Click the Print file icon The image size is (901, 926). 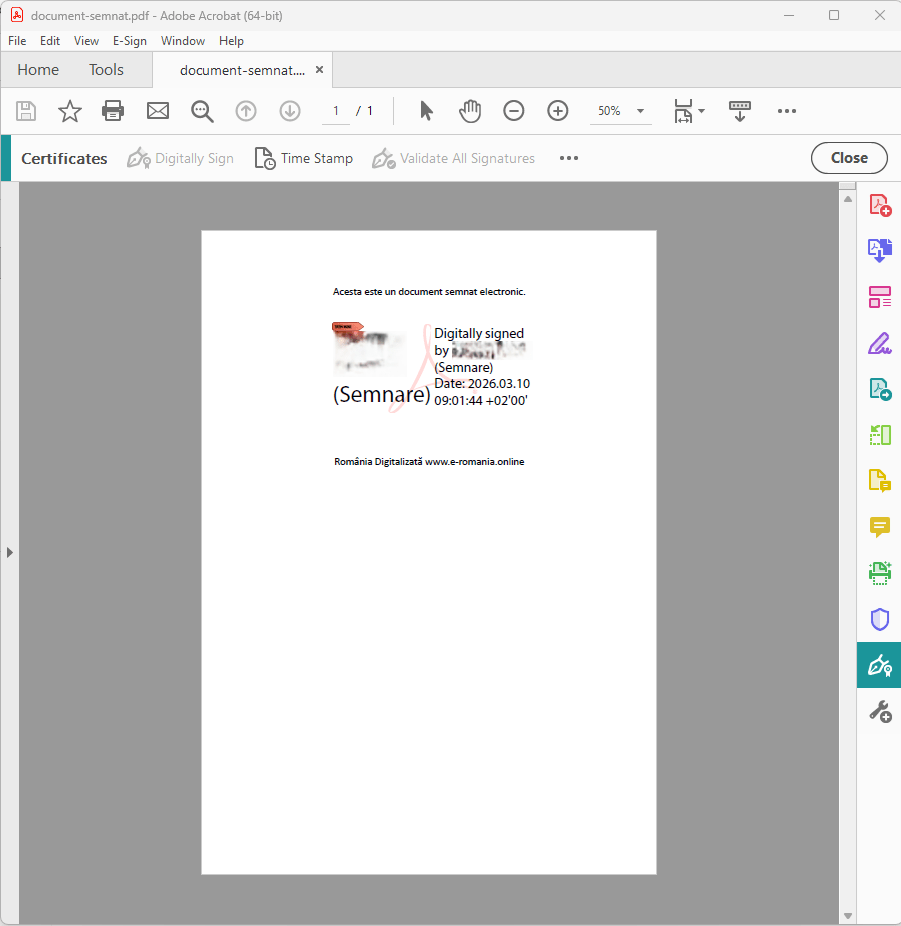click(113, 111)
